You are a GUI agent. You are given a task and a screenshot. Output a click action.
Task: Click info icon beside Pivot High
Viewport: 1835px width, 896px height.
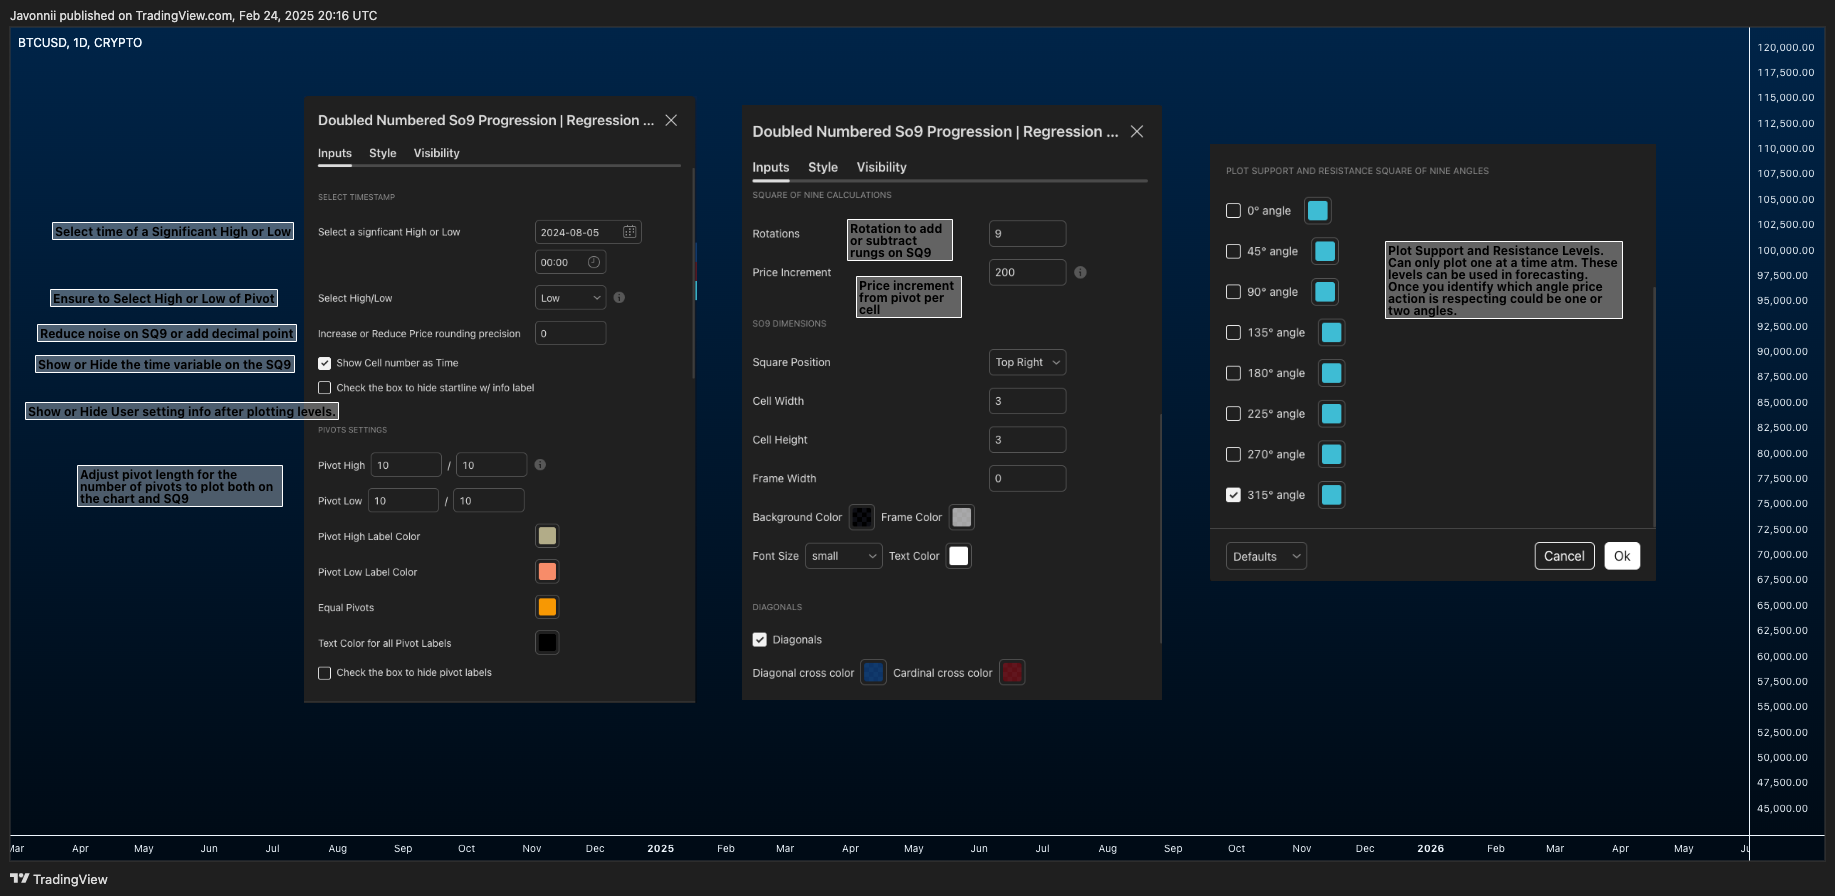pos(540,465)
